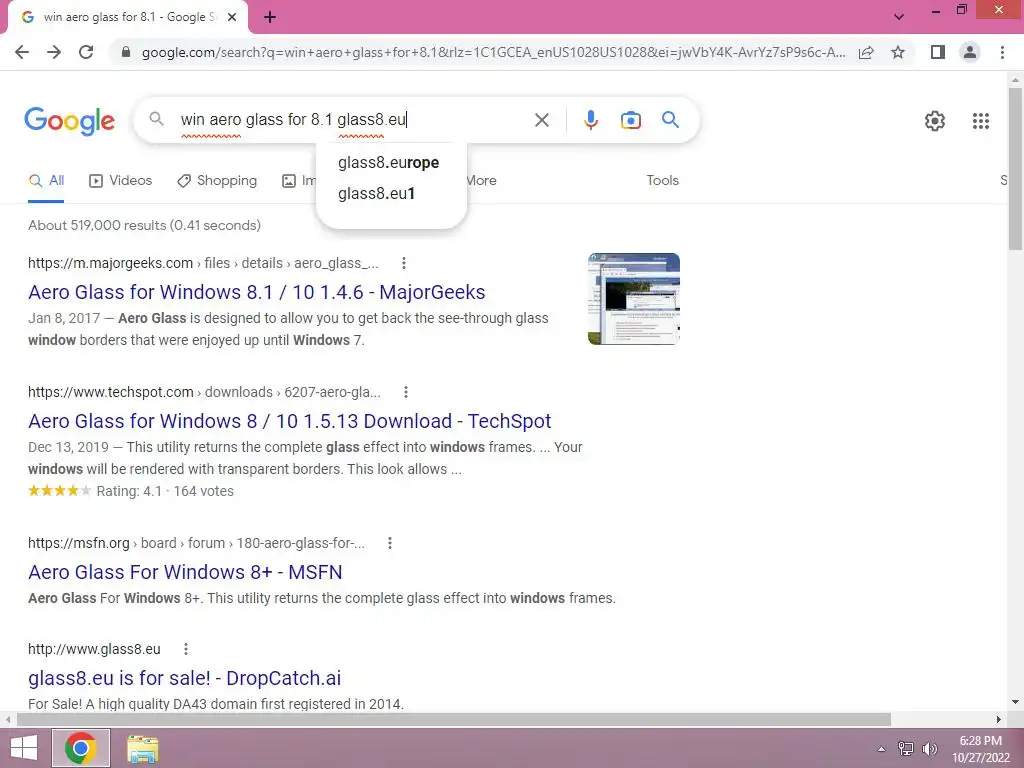1024x768 pixels.
Task: Open the Google apps grid
Action: click(980, 121)
